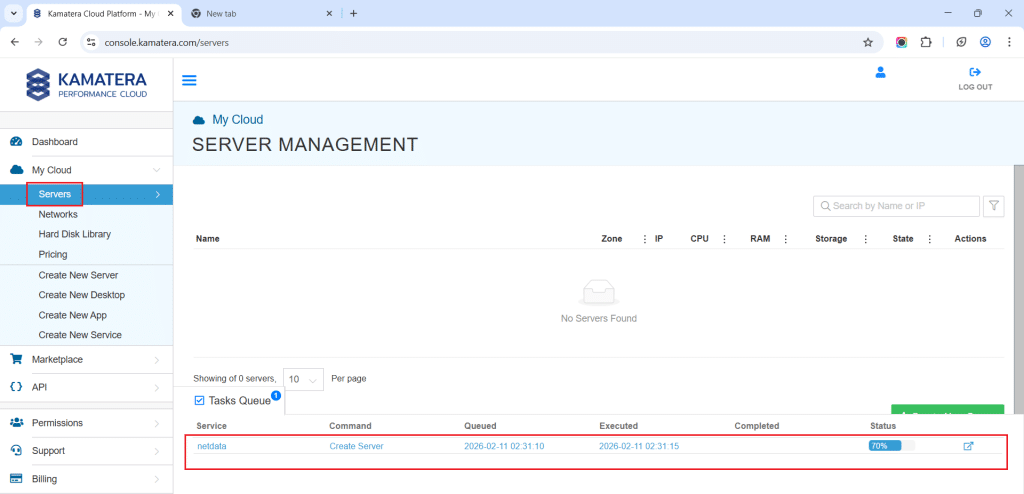The image size is (1024, 494).
Task: Click the Log Out icon
Action: point(975,72)
